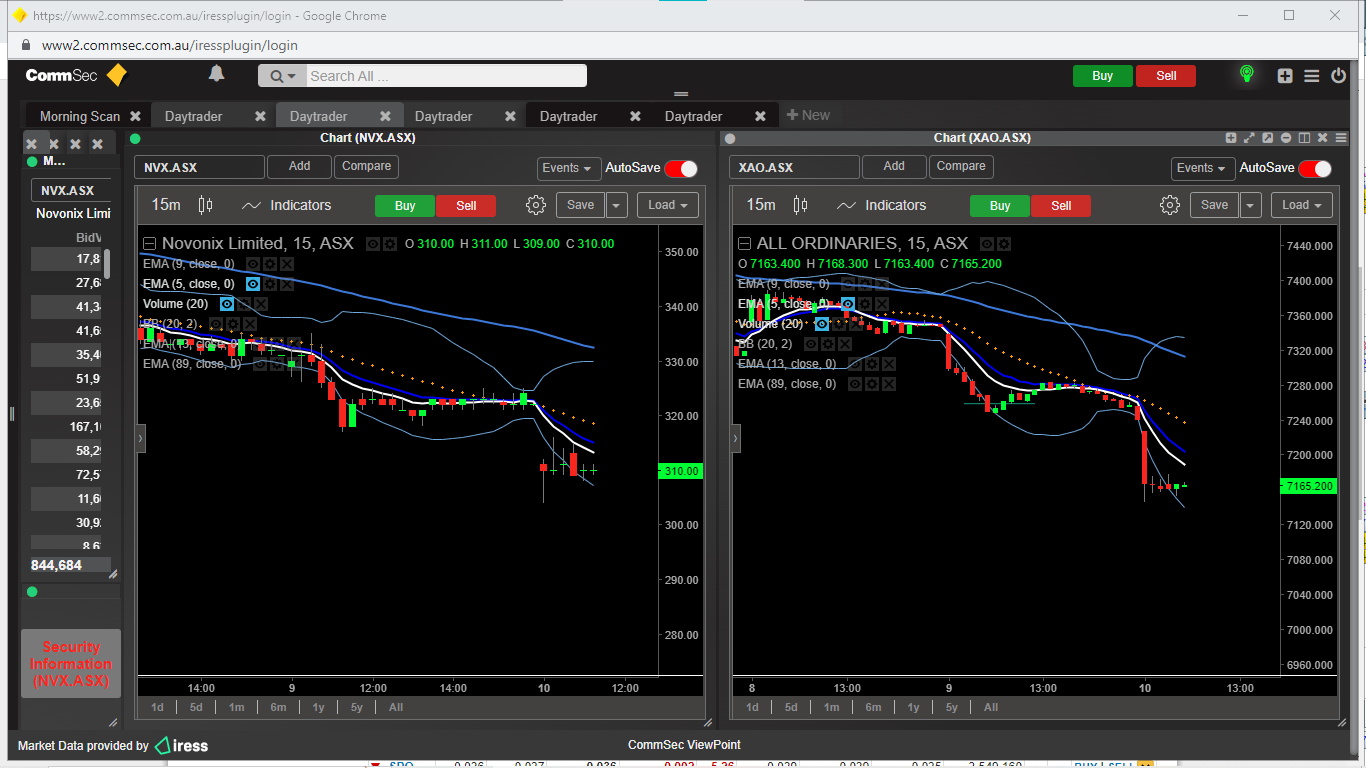Viewport: 1366px width, 768px height.
Task: Toggle visibility of NVX EMA (5, close, 0)
Action: (253, 284)
